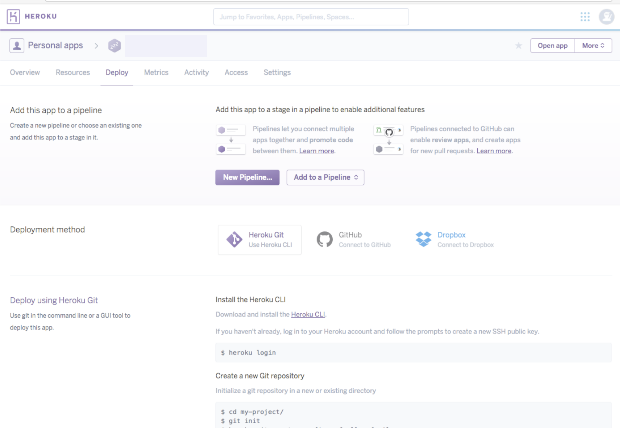Click 'Create a new Git repository' heading
Viewport: 620px width, 428px height.
[x=260, y=376]
